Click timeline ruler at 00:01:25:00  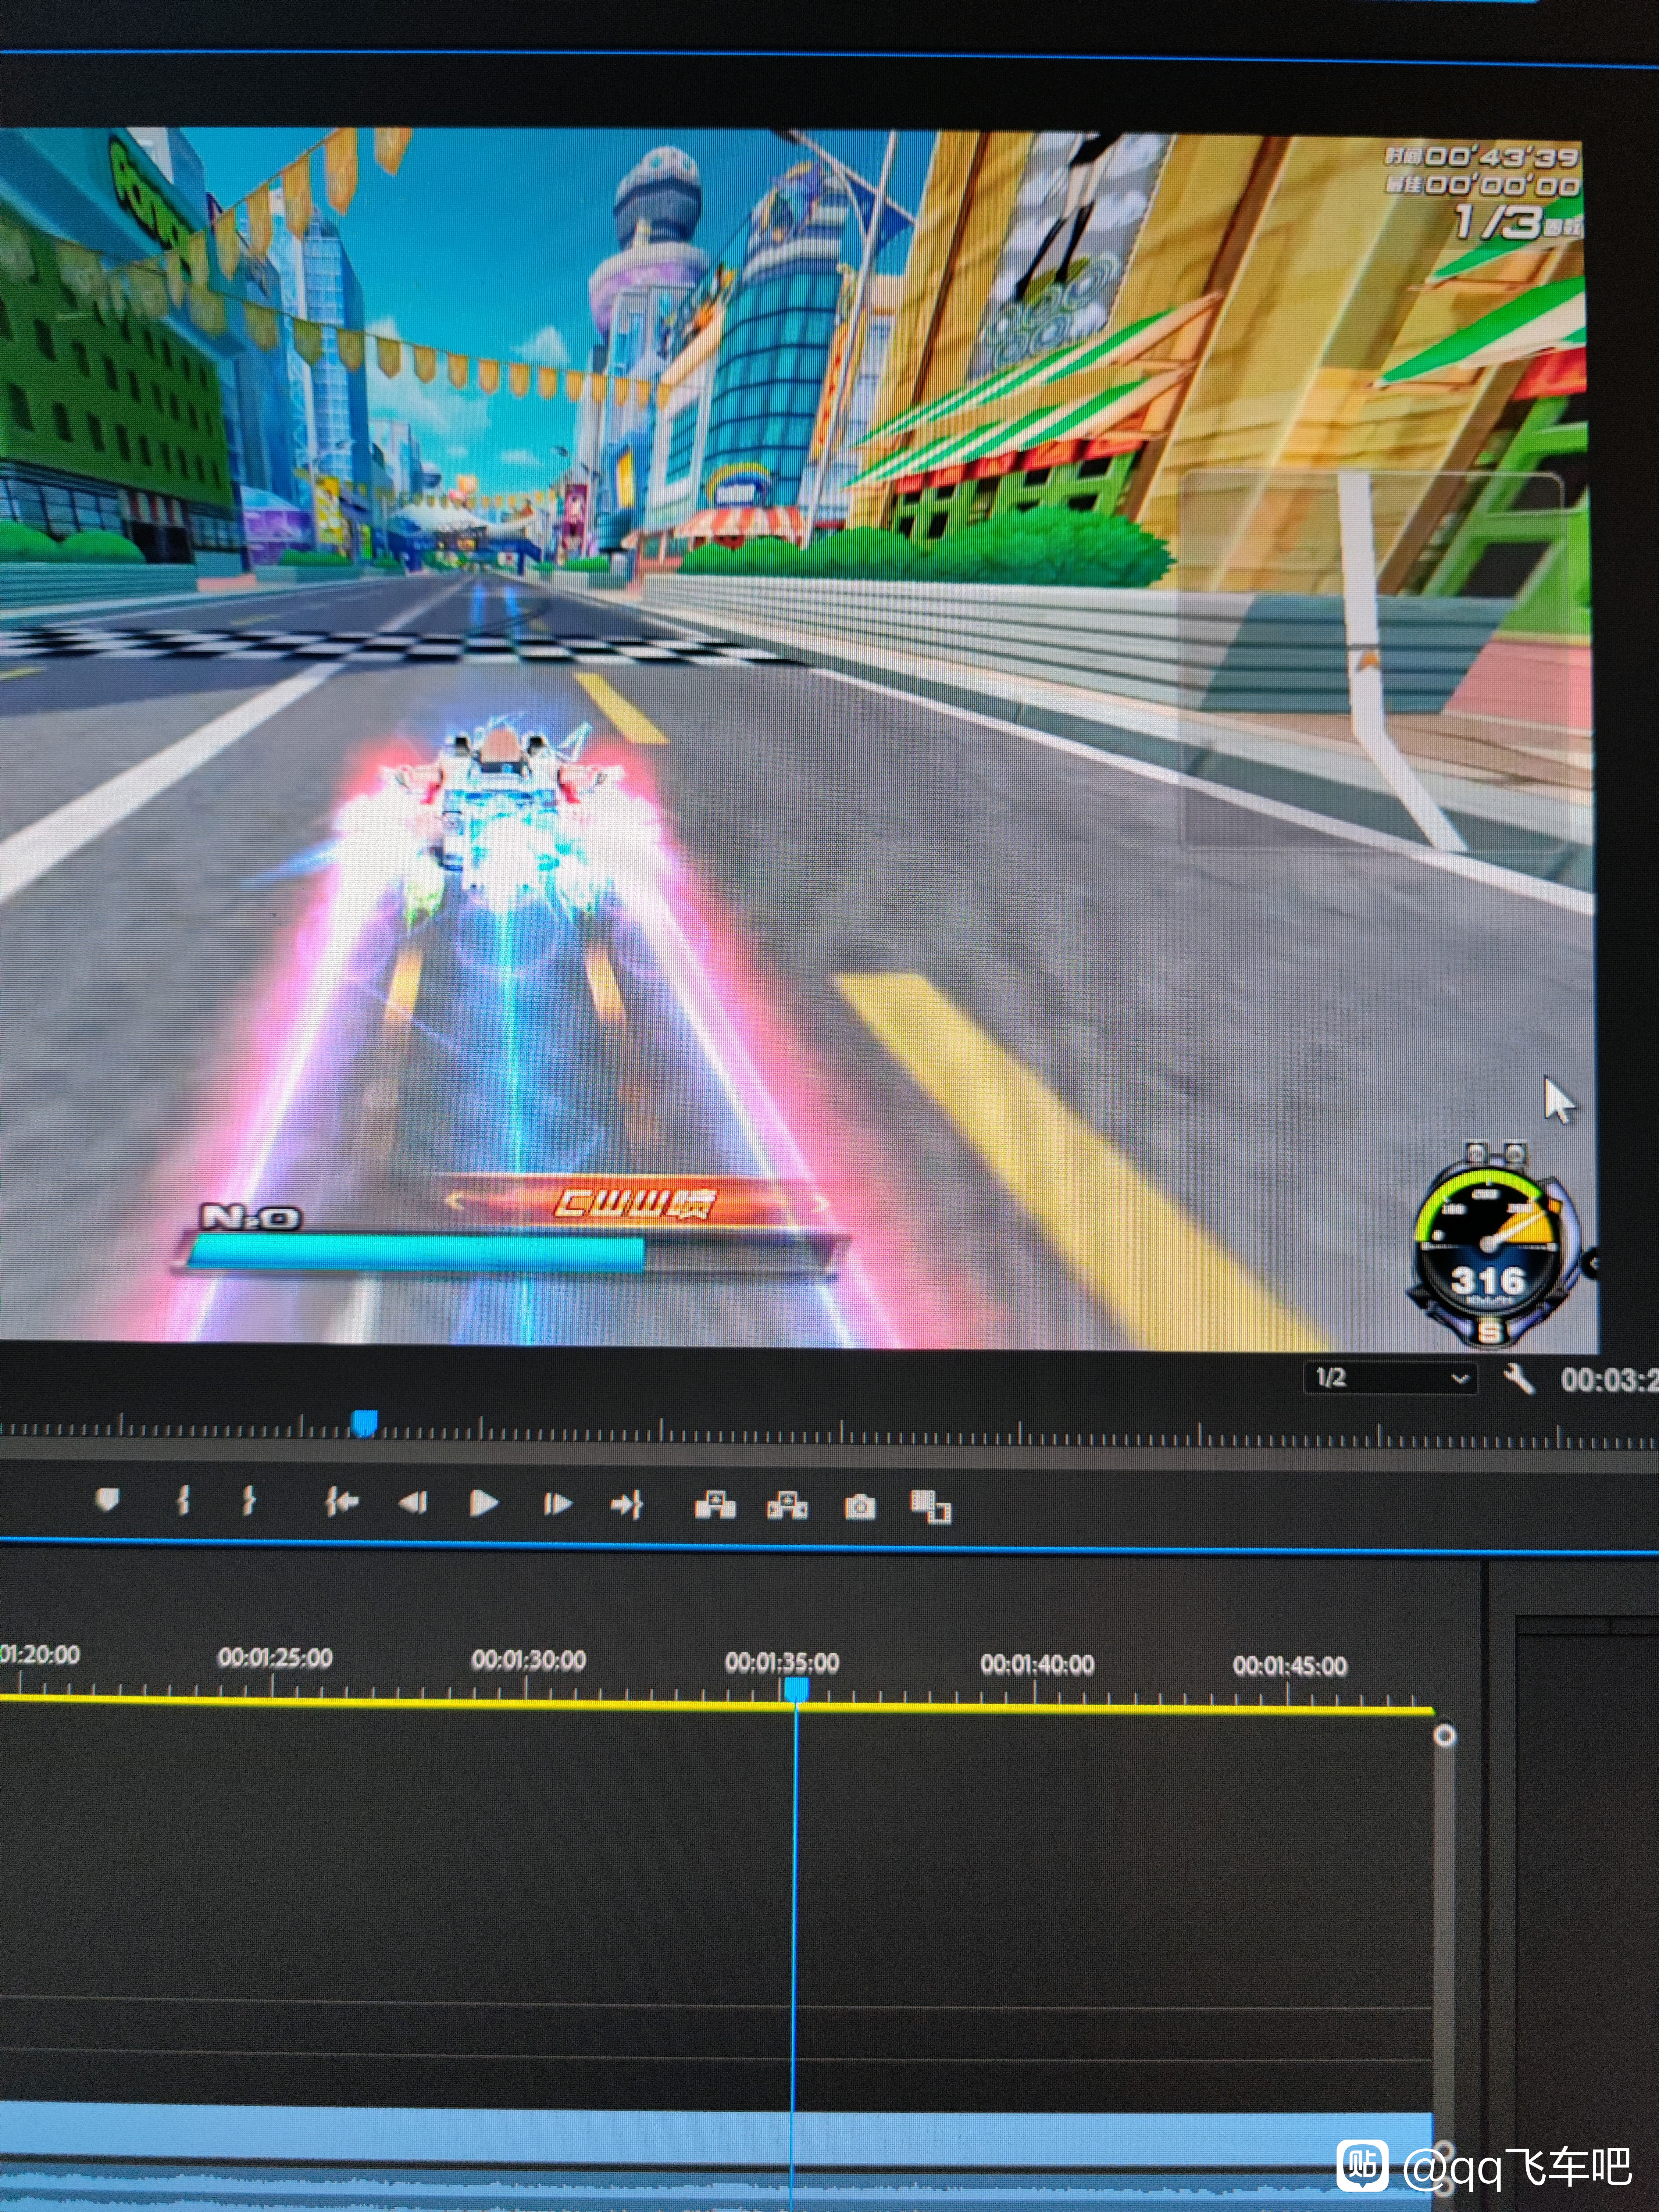tap(275, 1658)
